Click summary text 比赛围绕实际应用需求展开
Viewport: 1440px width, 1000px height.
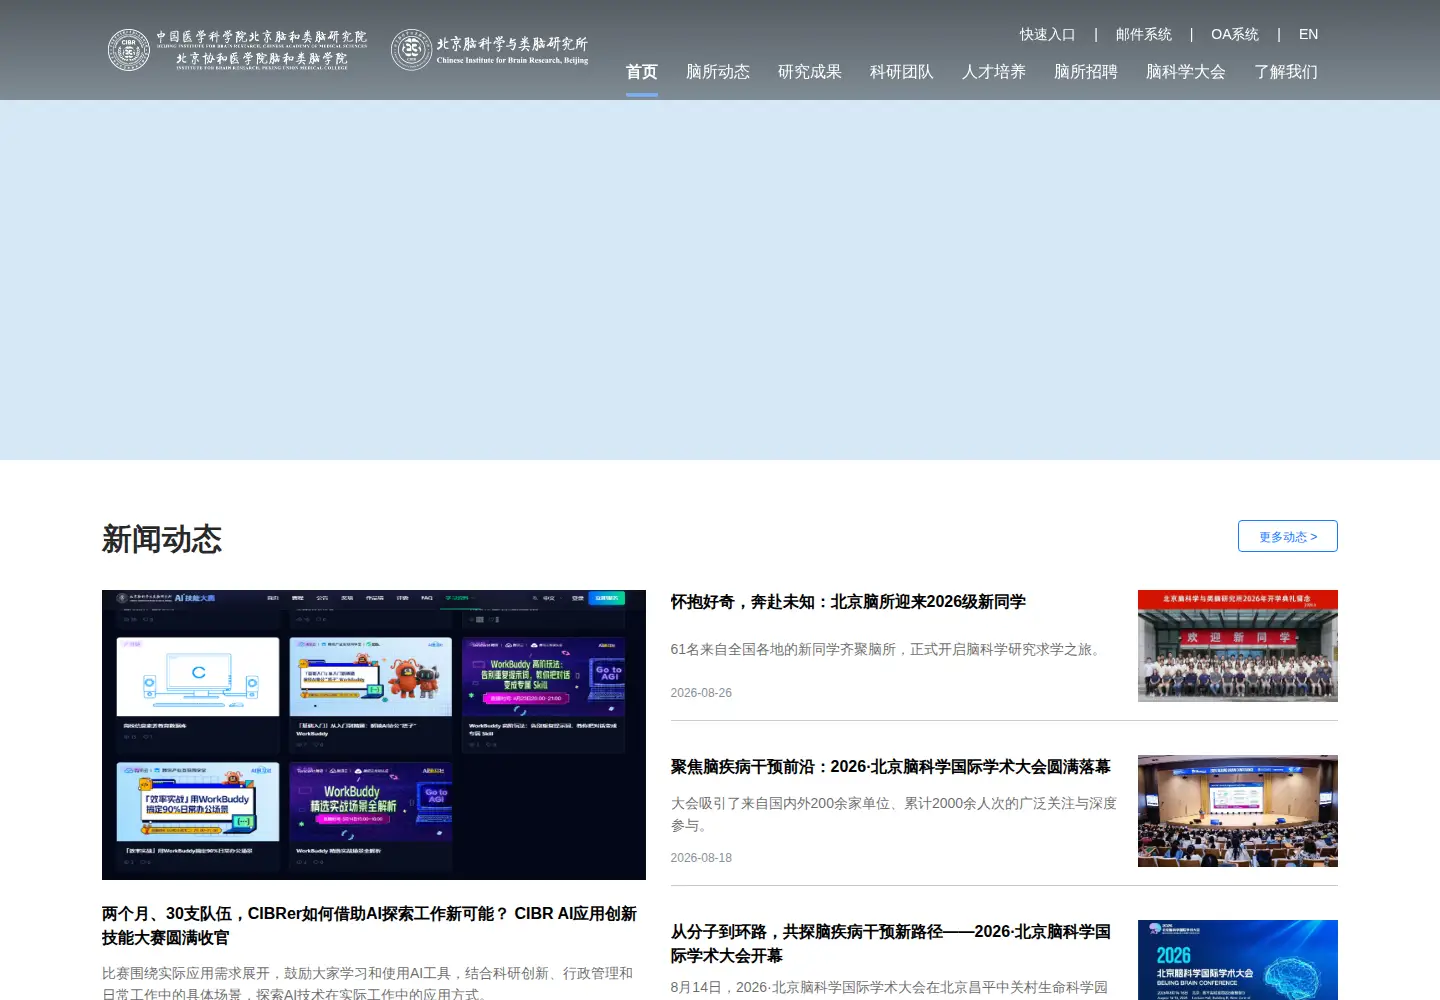[367, 984]
